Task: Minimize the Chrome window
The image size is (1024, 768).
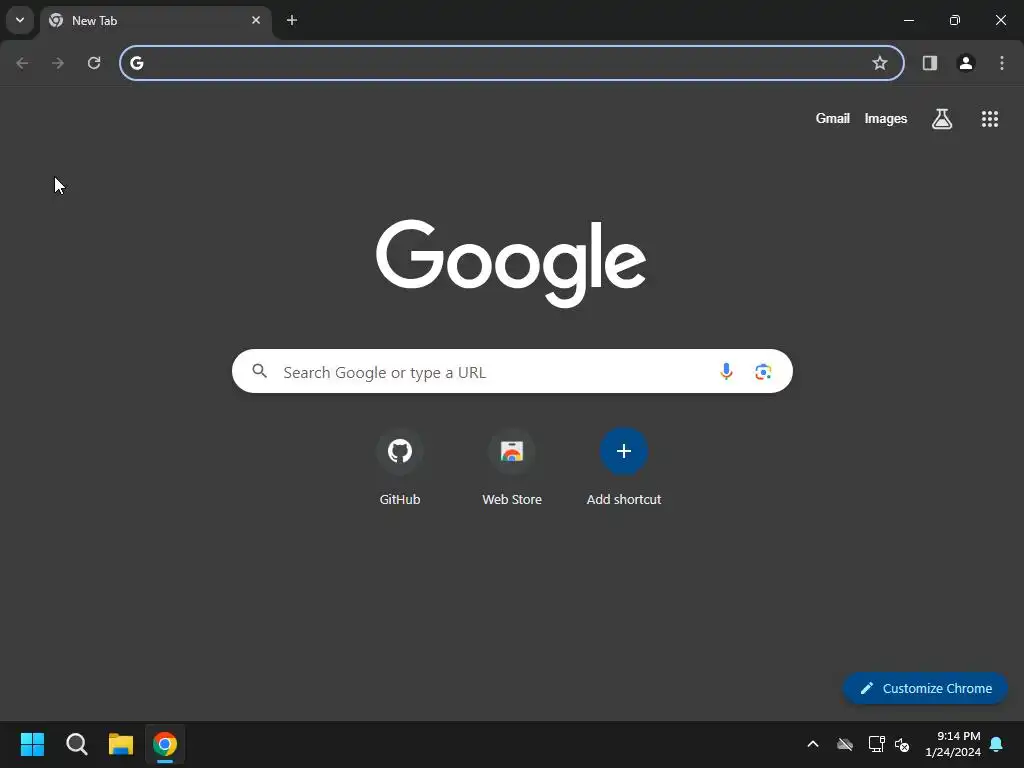Action: click(908, 20)
